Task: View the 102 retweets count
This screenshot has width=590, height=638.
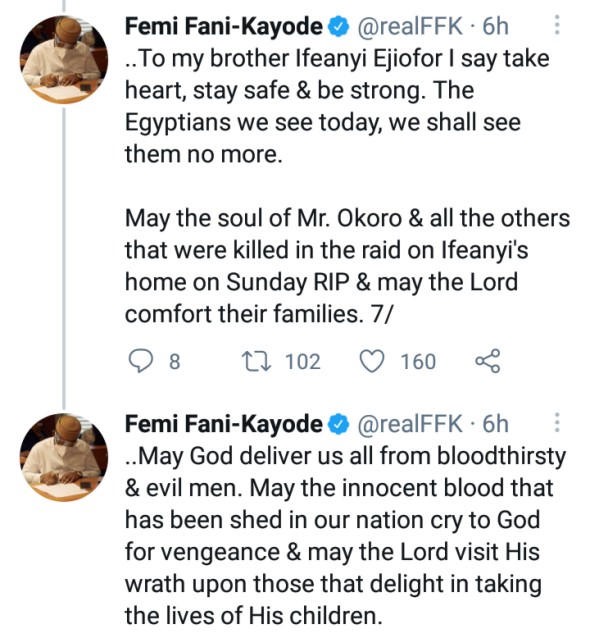Action: pyautogui.click(x=303, y=361)
